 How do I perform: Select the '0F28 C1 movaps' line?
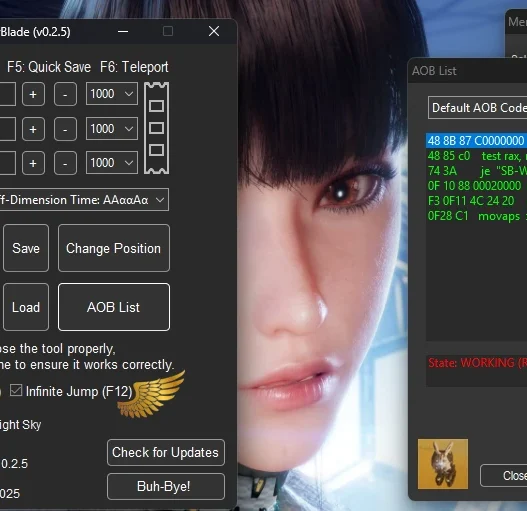pyautogui.click(x=476, y=216)
